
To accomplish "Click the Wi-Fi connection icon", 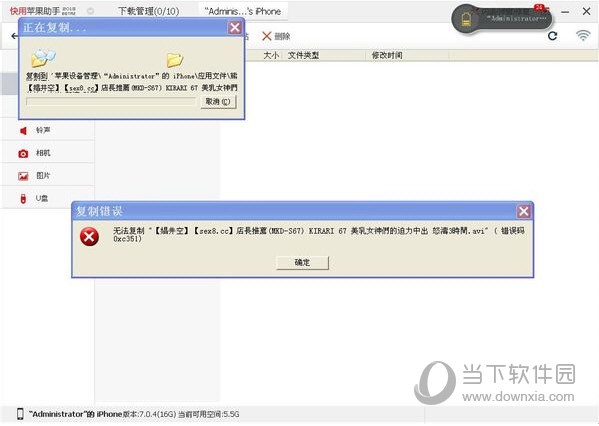I will (583, 36).
